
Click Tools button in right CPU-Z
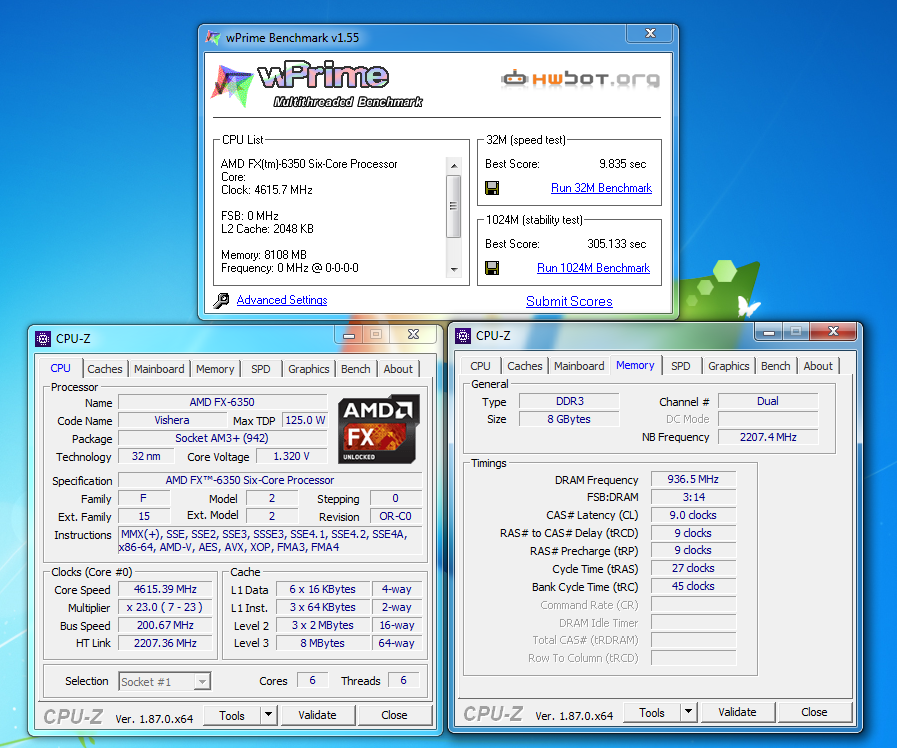click(652, 713)
